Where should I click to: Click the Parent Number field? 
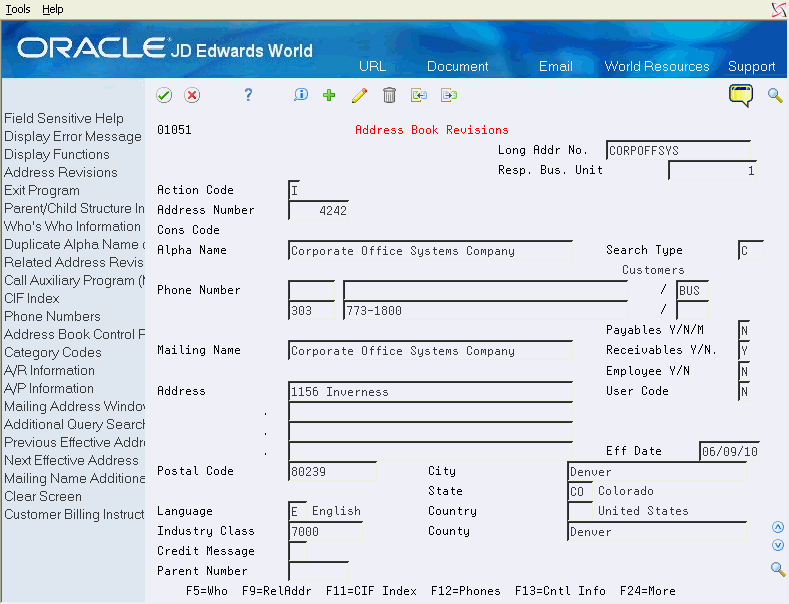coord(319,571)
